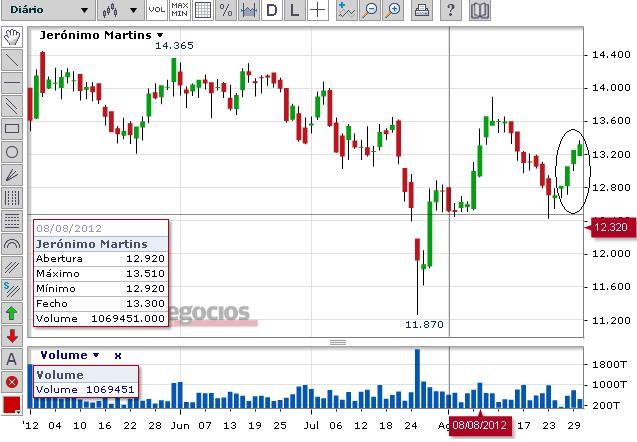
Task: Add an indicator with the plus-chart icon
Action: [346, 10]
